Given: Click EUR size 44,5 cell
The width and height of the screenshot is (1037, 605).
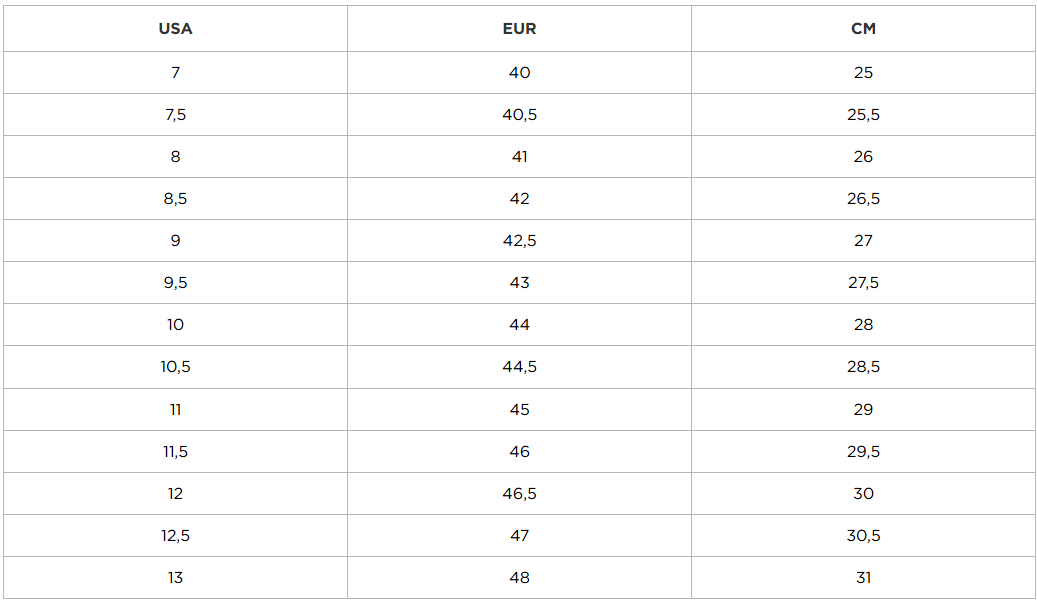Looking at the screenshot, I should click(519, 367).
